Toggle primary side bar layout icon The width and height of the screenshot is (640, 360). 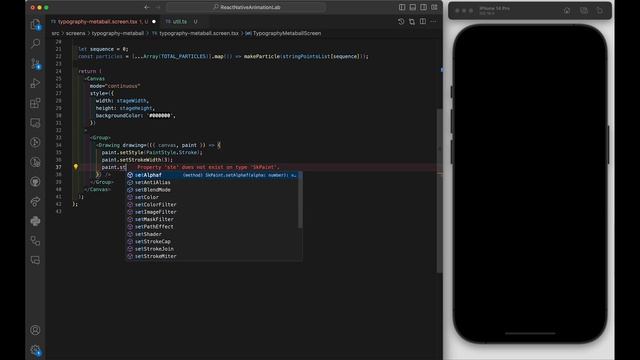tap(402, 7)
